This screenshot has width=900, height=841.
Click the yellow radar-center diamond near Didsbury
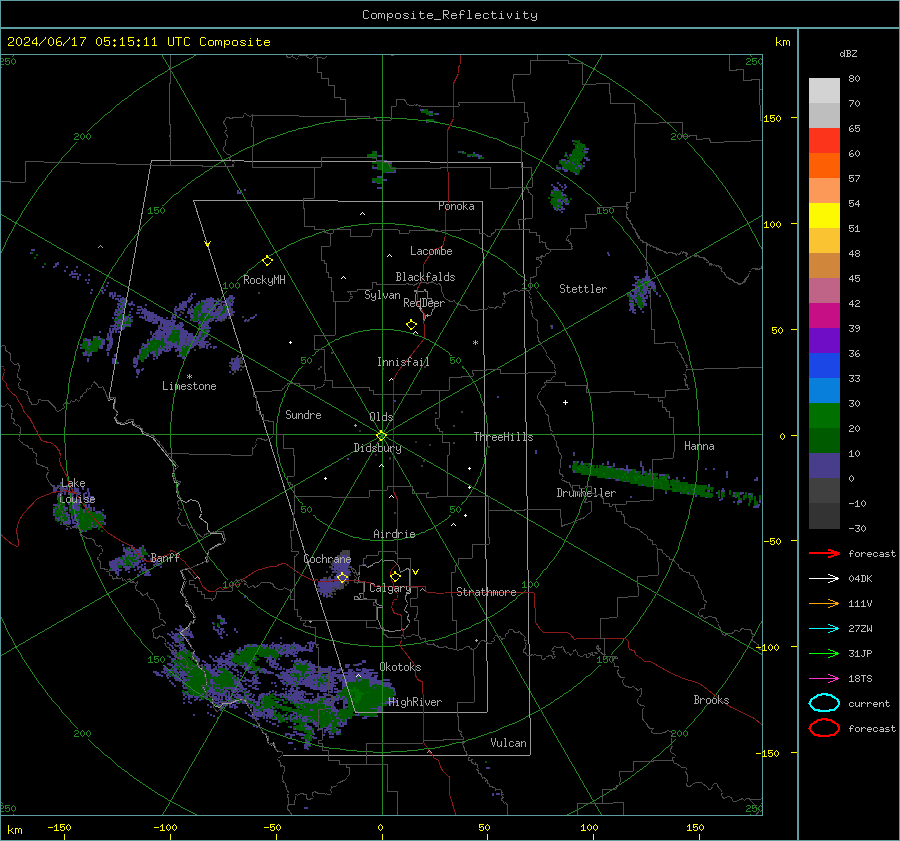click(x=382, y=436)
